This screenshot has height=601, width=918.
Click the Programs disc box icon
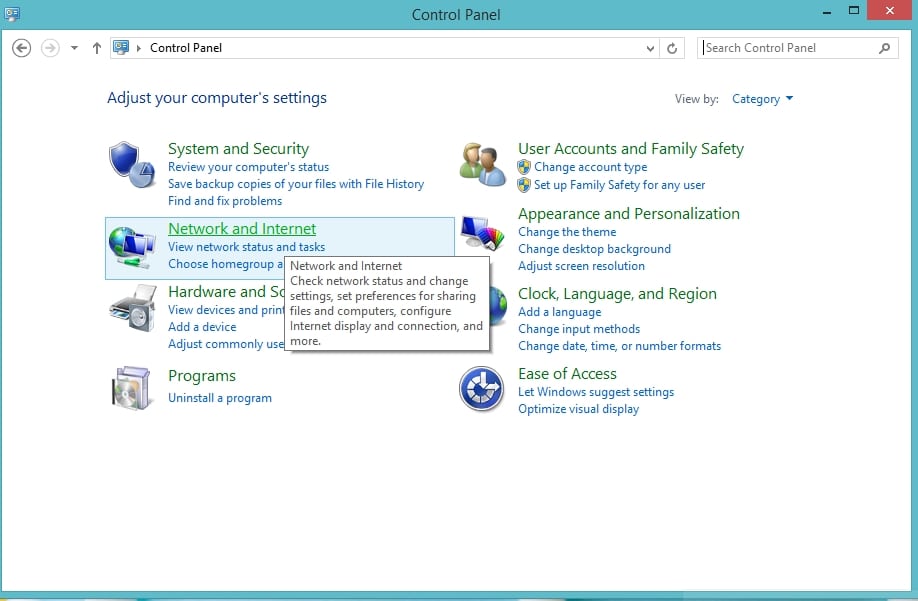[x=132, y=387]
